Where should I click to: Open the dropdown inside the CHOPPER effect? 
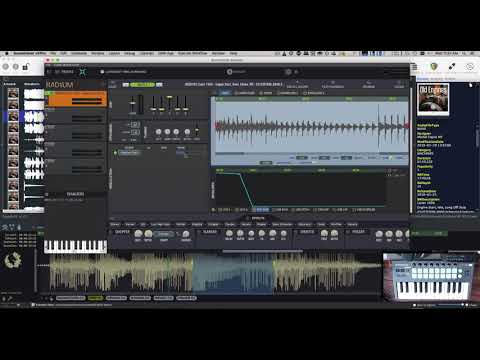pyautogui.click(x=163, y=234)
